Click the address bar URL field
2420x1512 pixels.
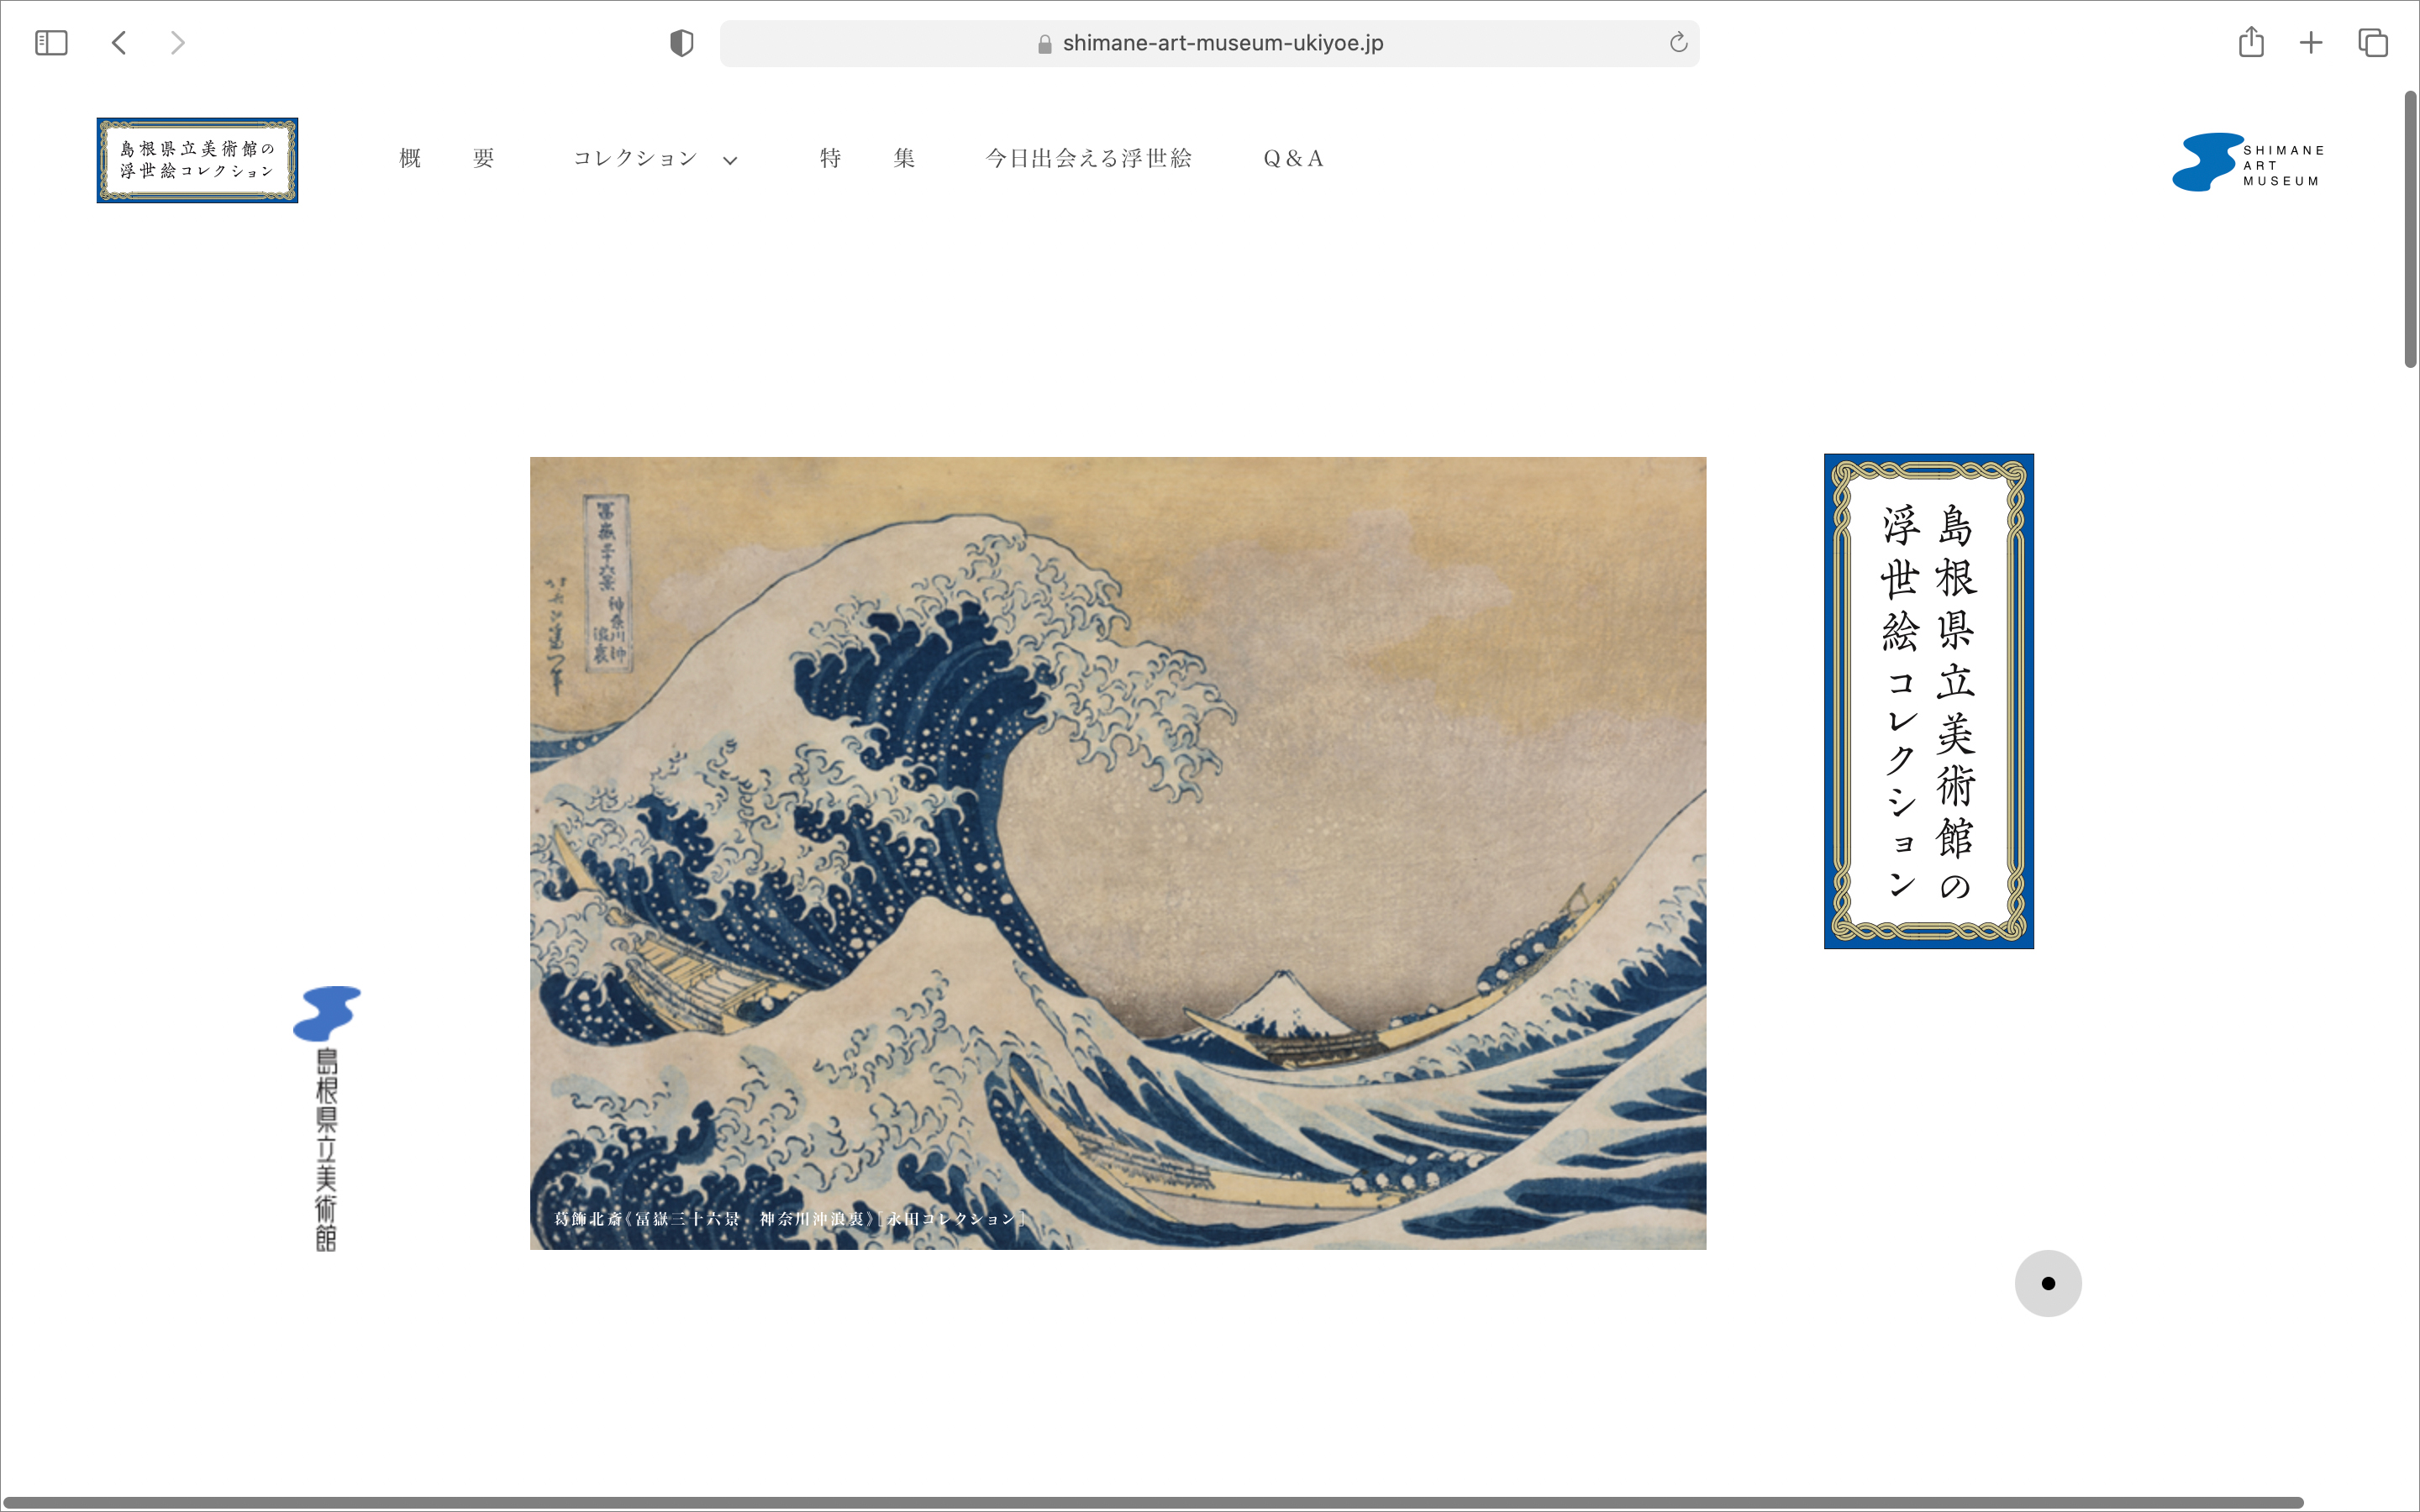(x=1209, y=43)
